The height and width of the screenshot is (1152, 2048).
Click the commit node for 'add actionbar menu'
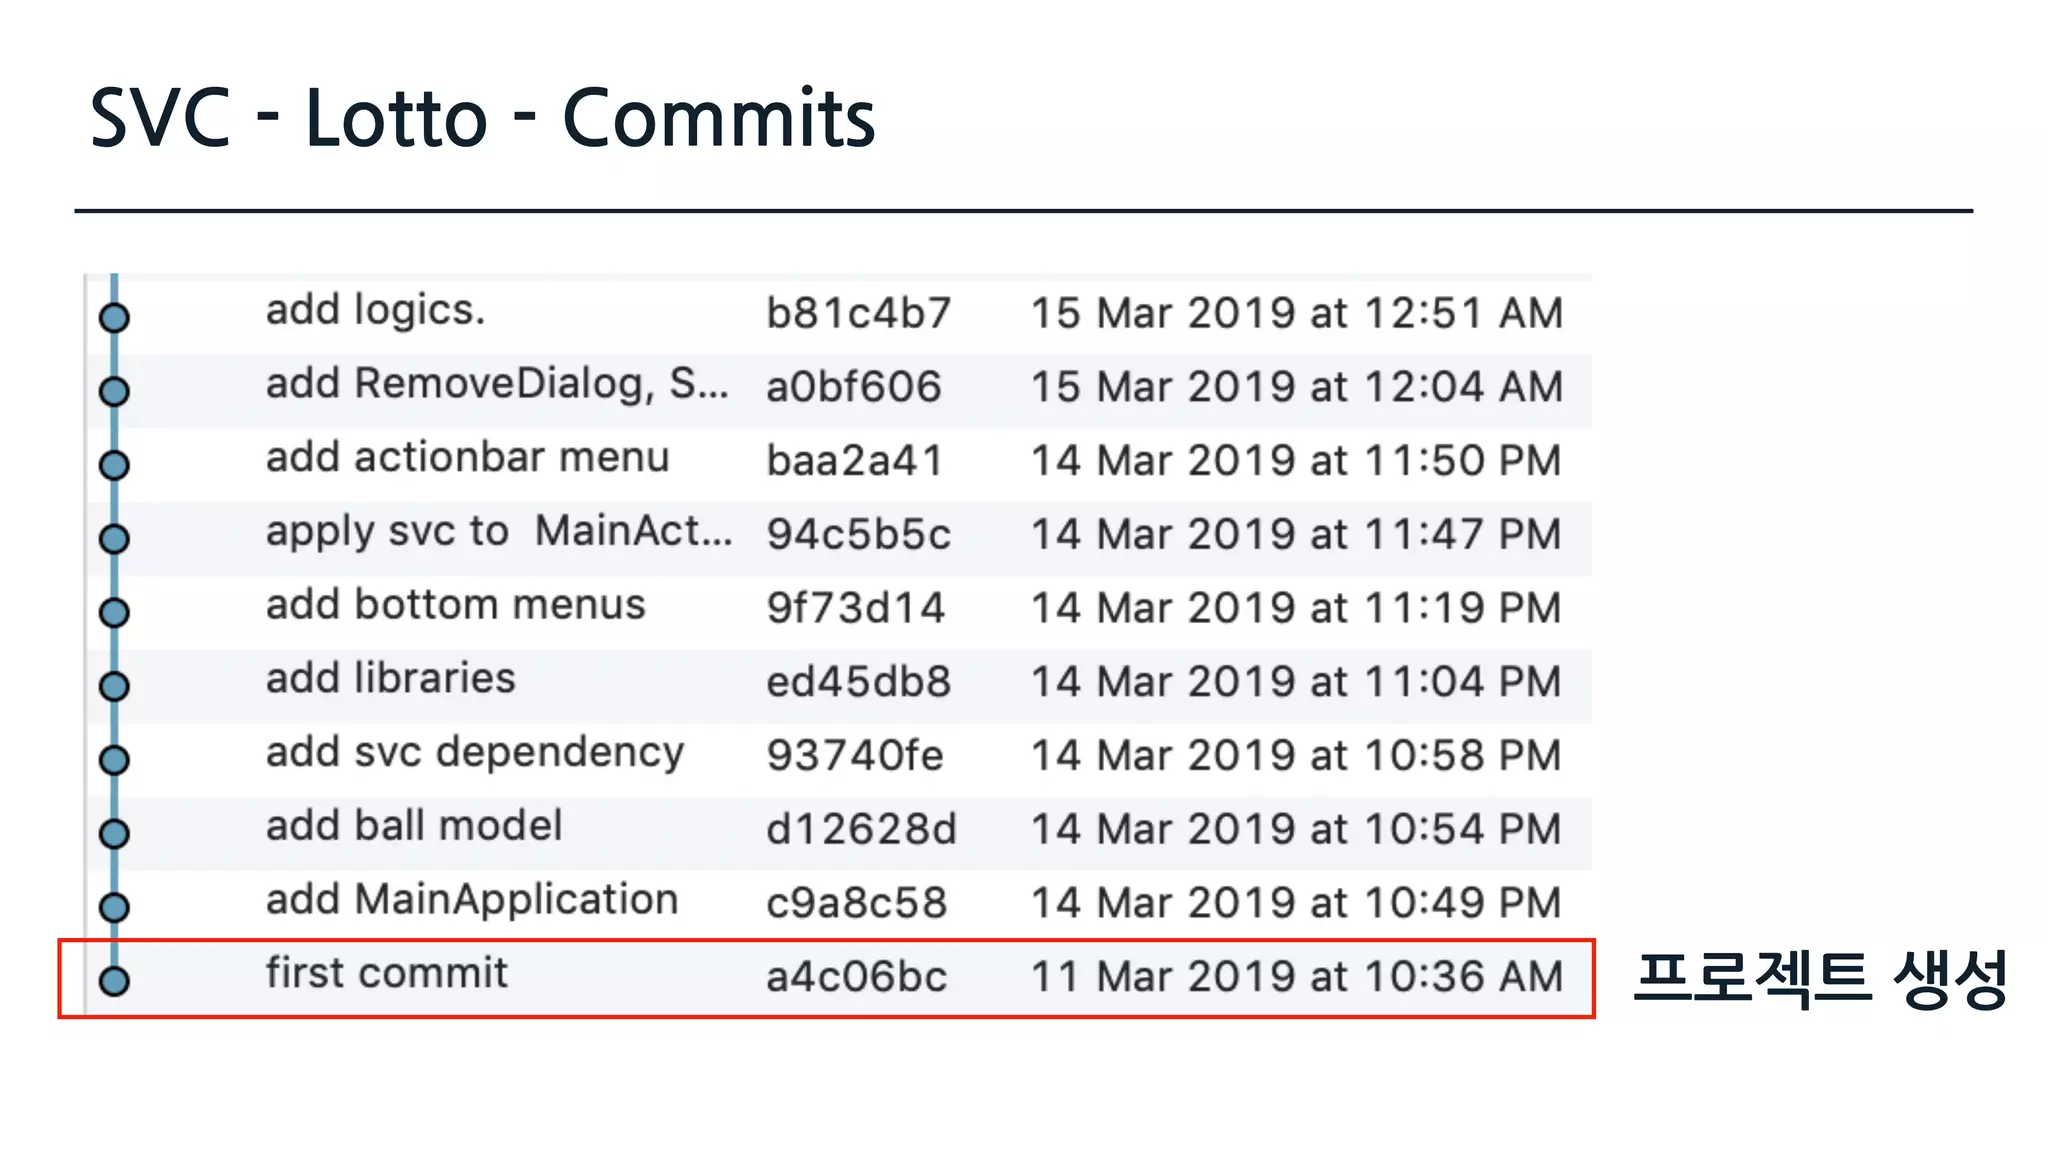coord(114,465)
